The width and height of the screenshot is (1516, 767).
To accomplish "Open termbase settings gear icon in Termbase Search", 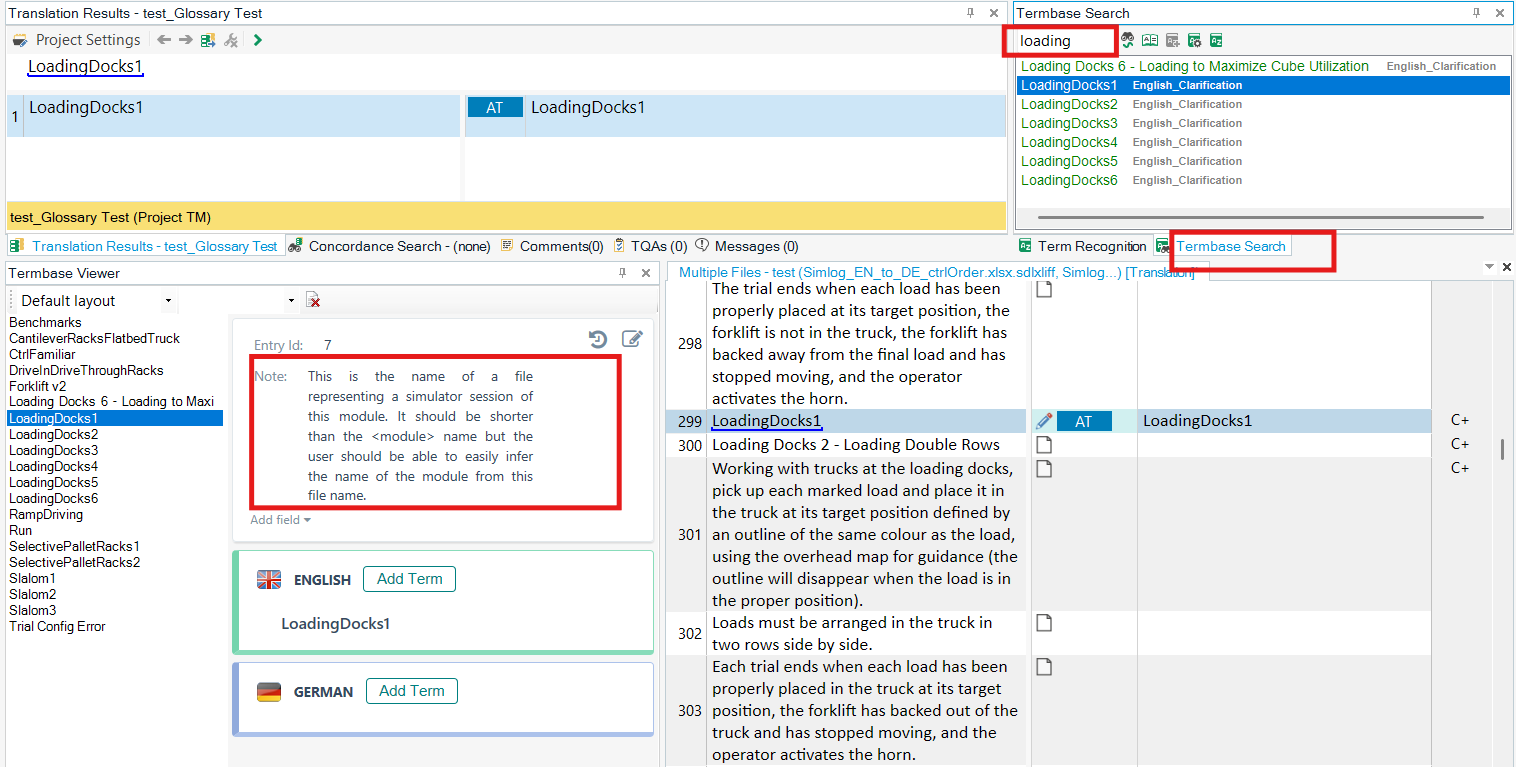I will pyautogui.click(x=1194, y=40).
